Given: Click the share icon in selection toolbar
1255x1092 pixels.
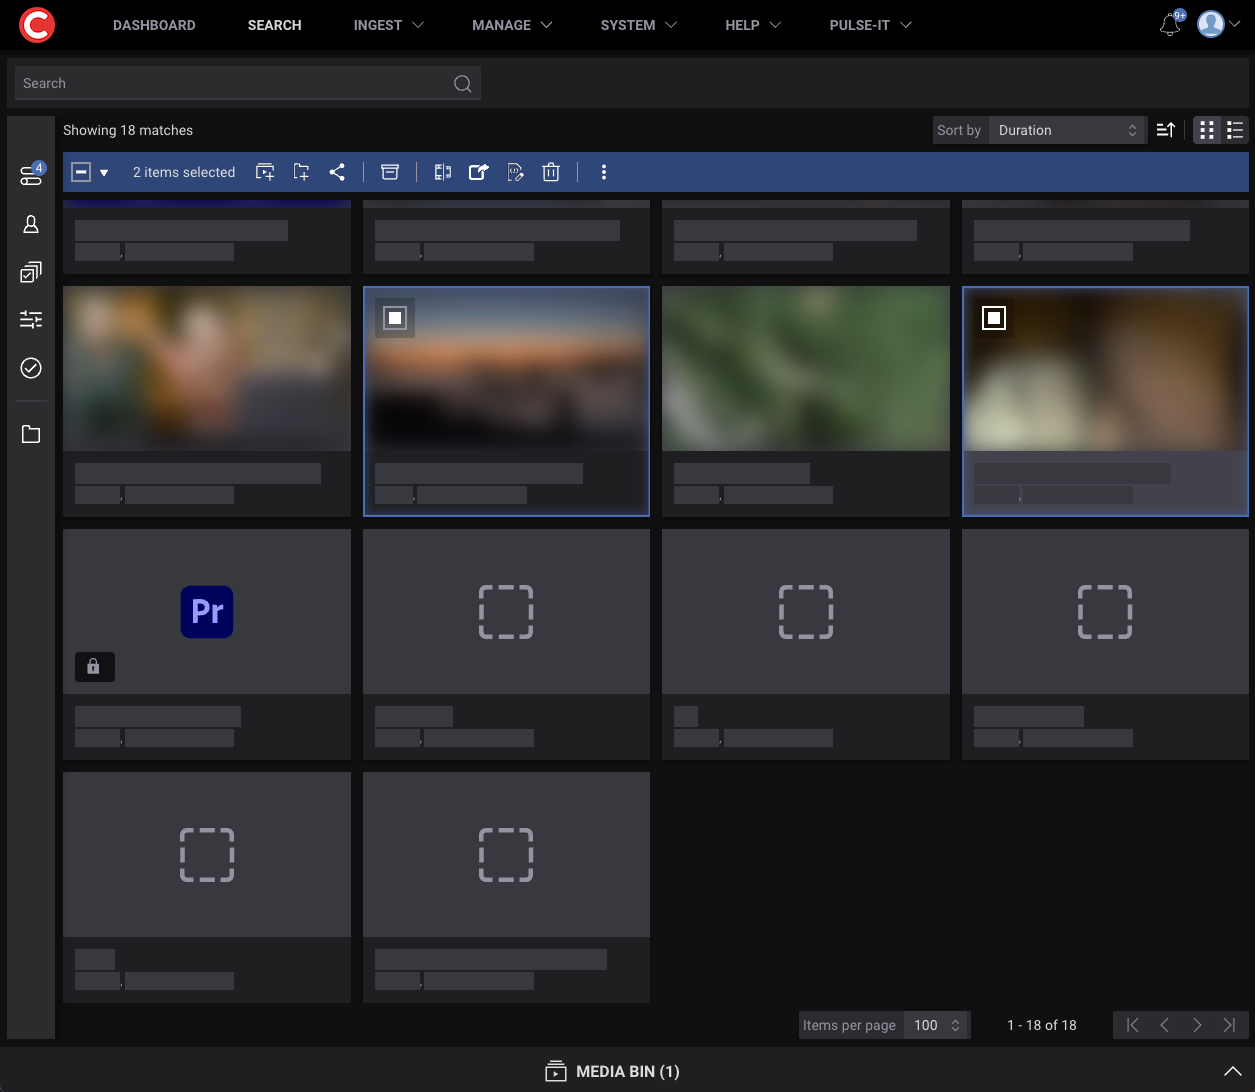Looking at the screenshot, I should coord(337,172).
